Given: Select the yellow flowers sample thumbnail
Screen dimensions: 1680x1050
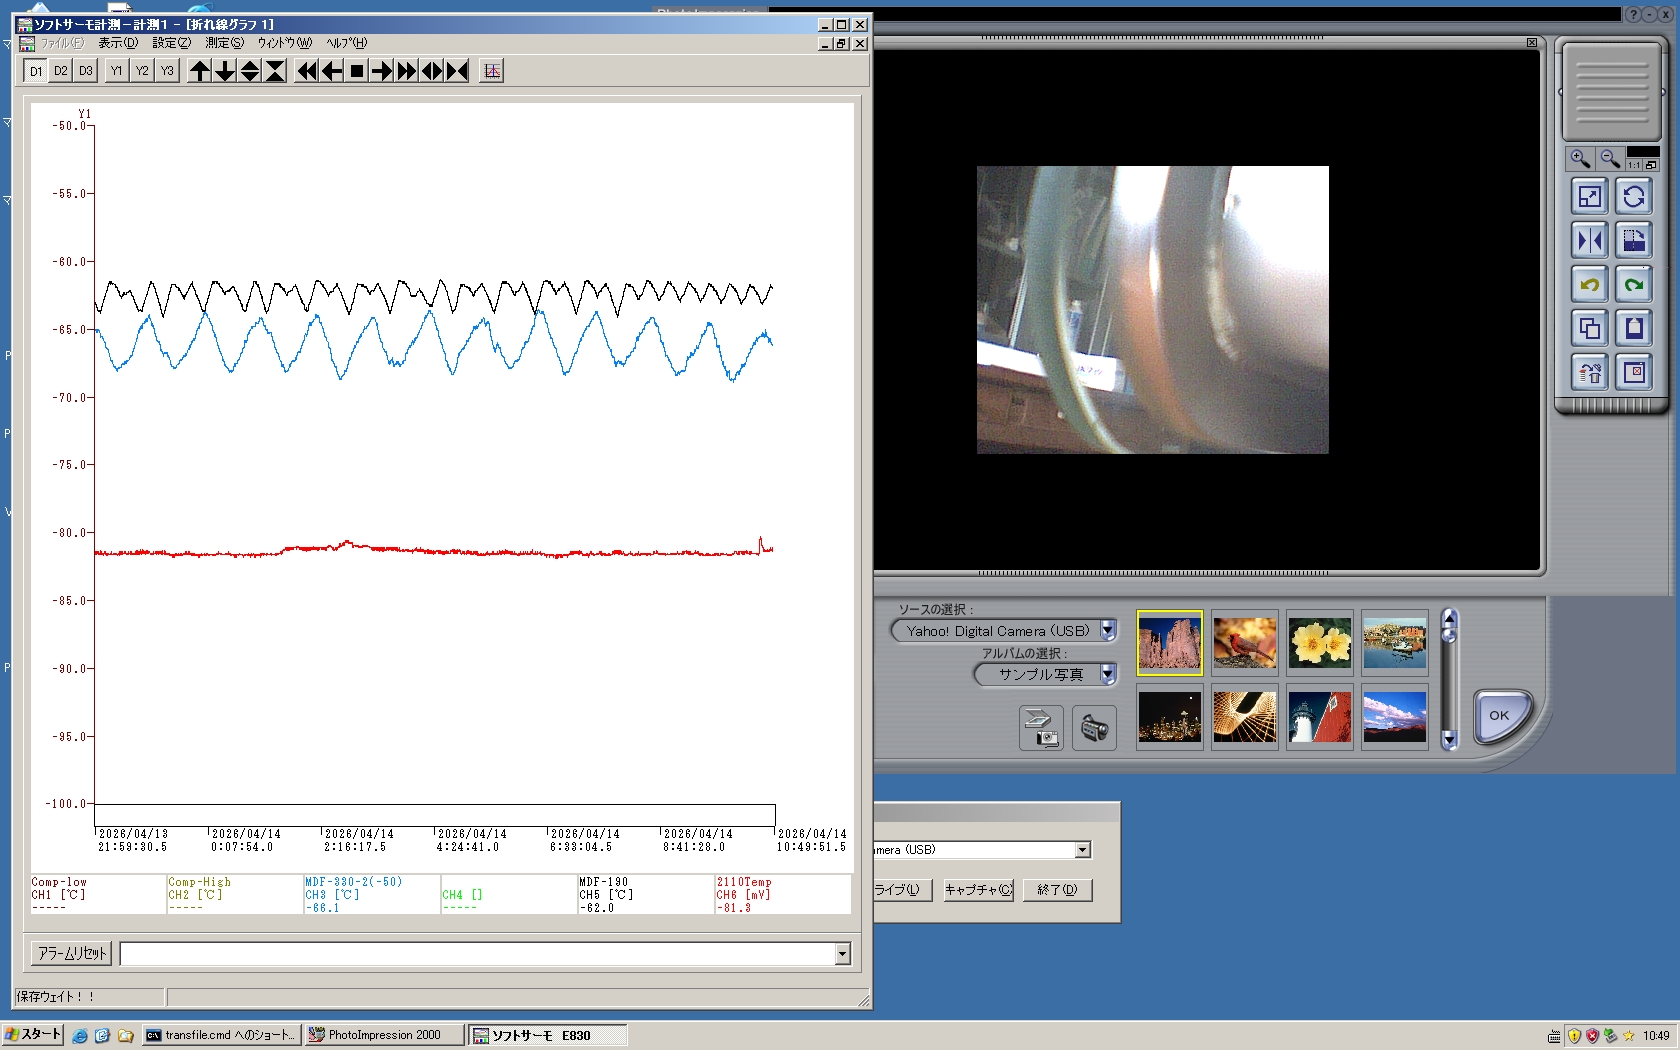Looking at the screenshot, I should point(1319,643).
